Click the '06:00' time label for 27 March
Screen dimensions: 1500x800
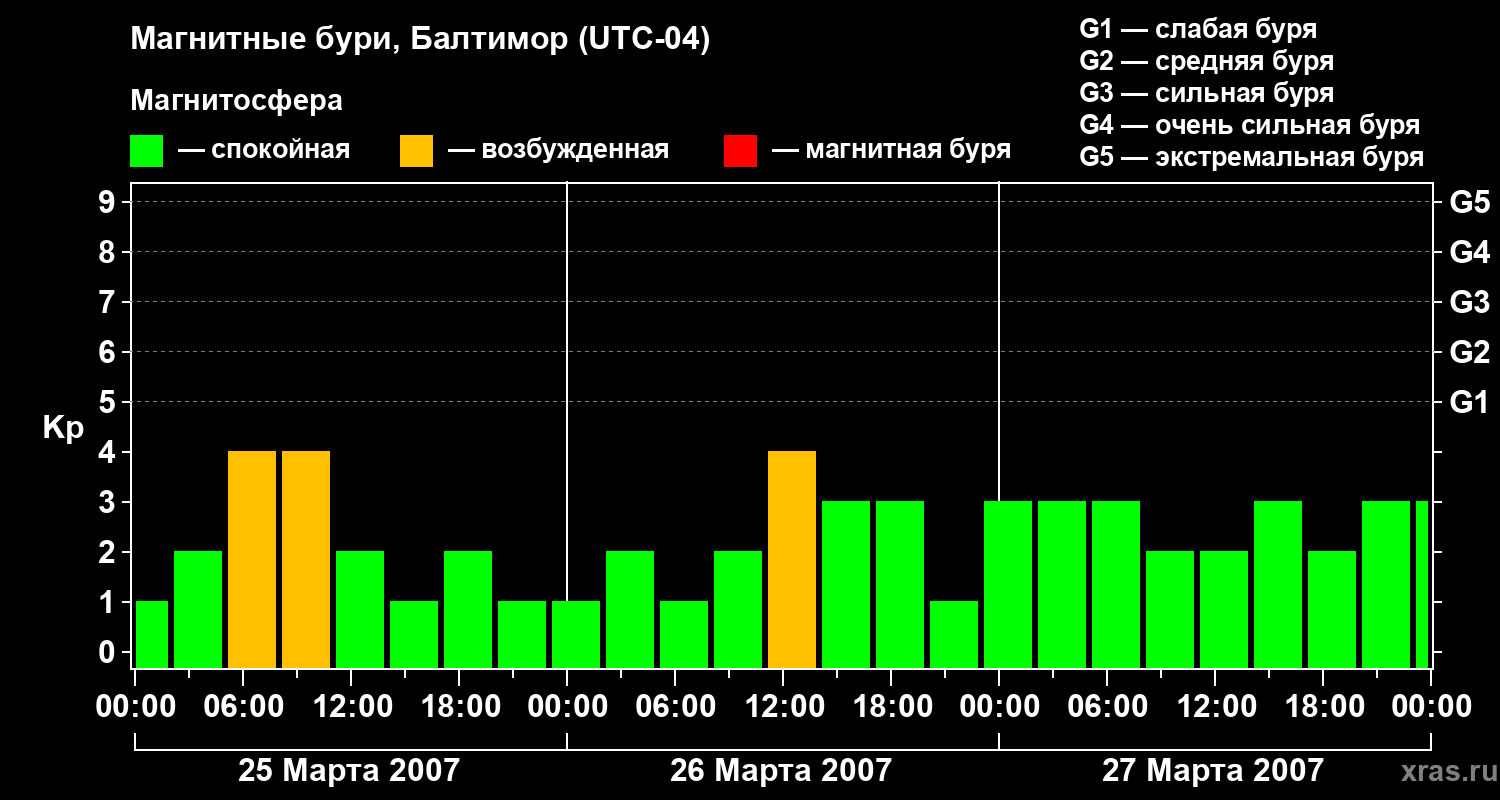point(1107,707)
